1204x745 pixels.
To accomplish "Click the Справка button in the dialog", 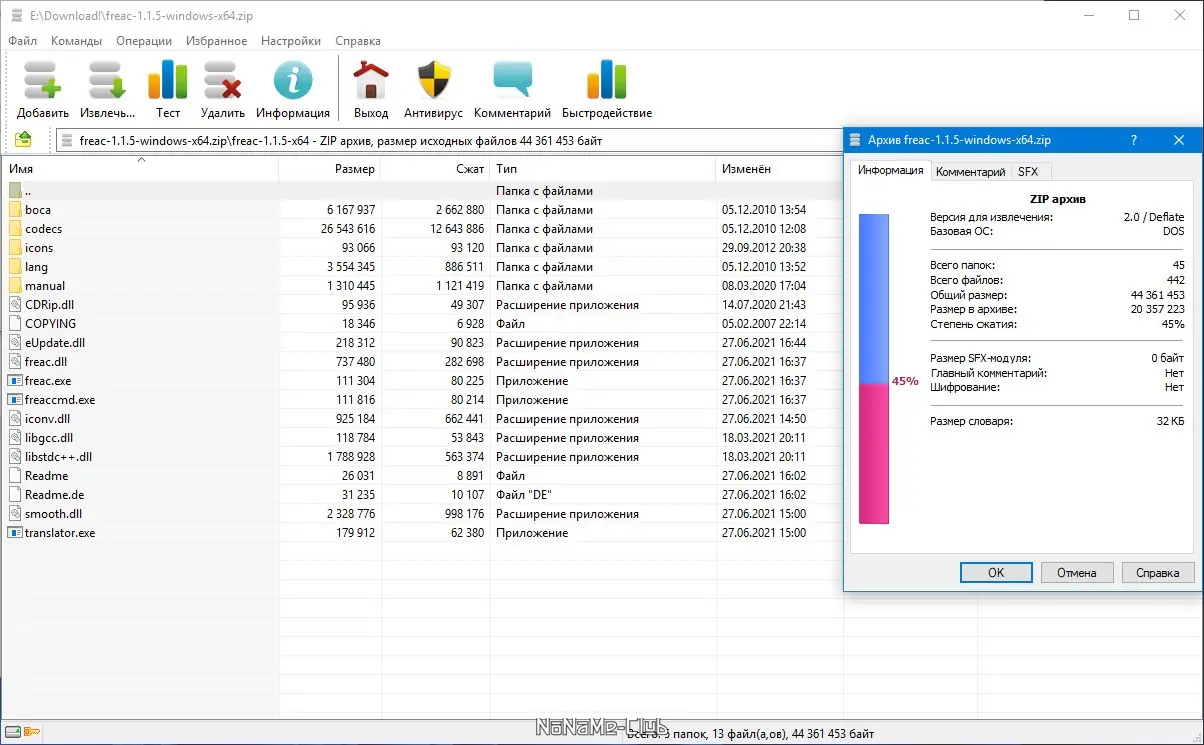I will pos(1158,573).
